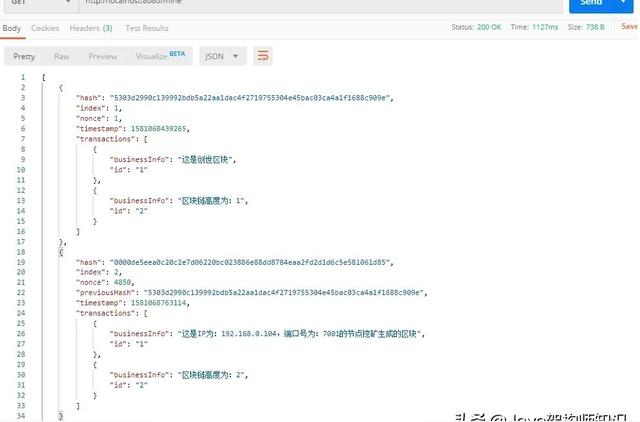The height and width of the screenshot is (422, 640).
Task: Select the Raw view mode
Action: (x=62, y=56)
